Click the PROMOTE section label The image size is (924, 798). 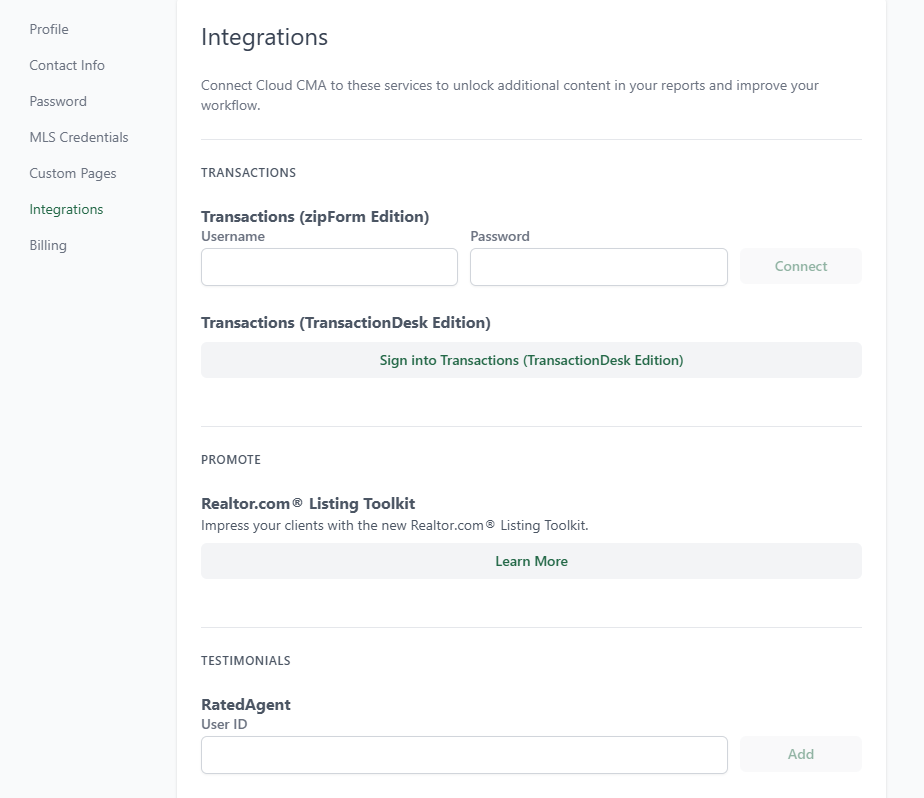pos(230,459)
